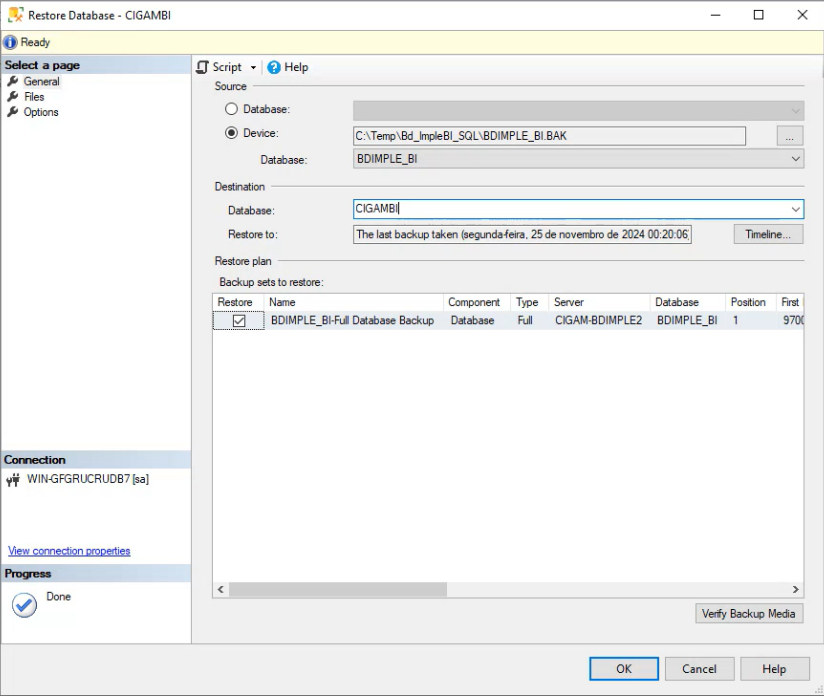The image size is (824, 697).
Task: Open the Timeline... button
Action: click(x=768, y=234)
